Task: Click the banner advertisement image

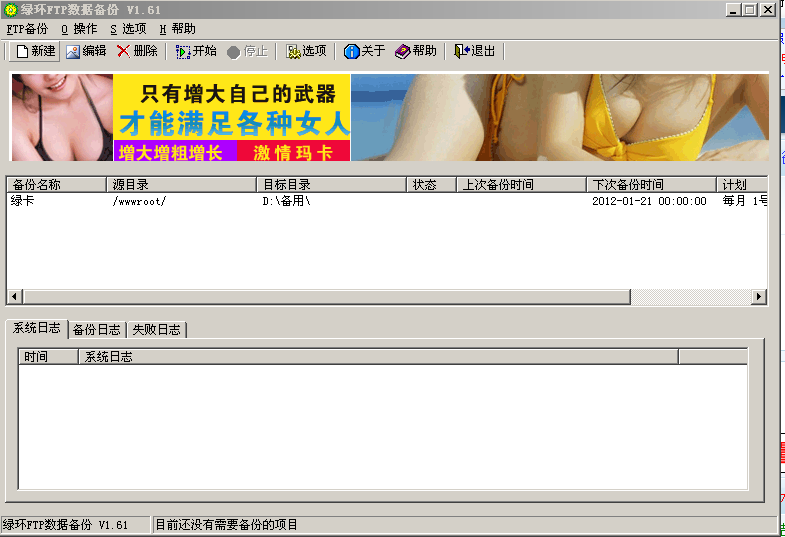Action: point(390,118)
